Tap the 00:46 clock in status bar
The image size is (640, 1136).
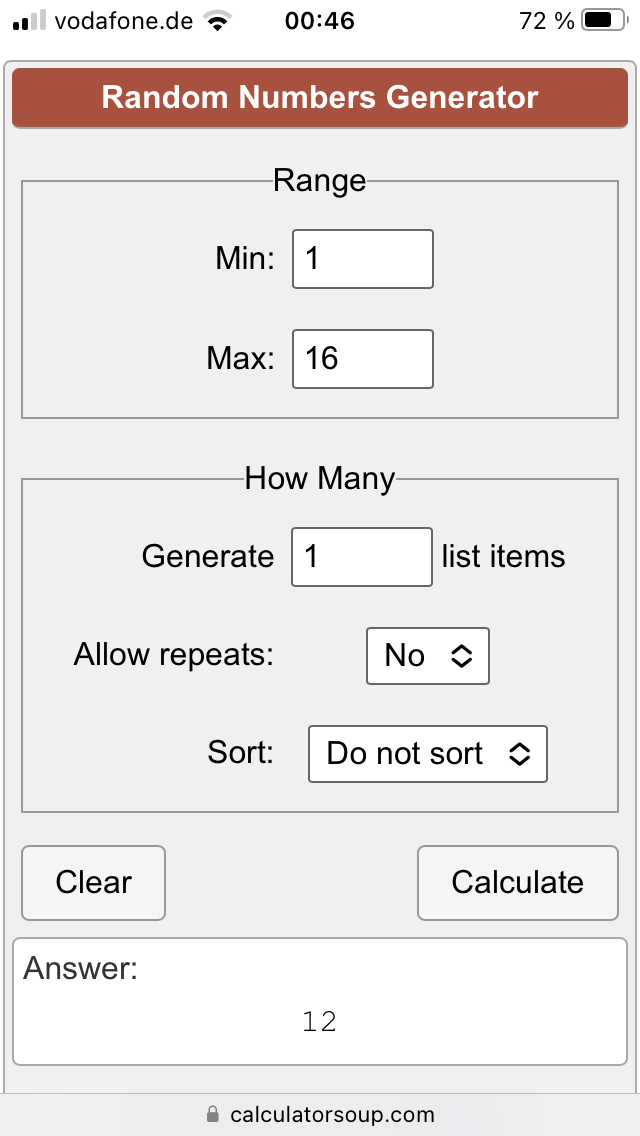click(x=320, y=20)
